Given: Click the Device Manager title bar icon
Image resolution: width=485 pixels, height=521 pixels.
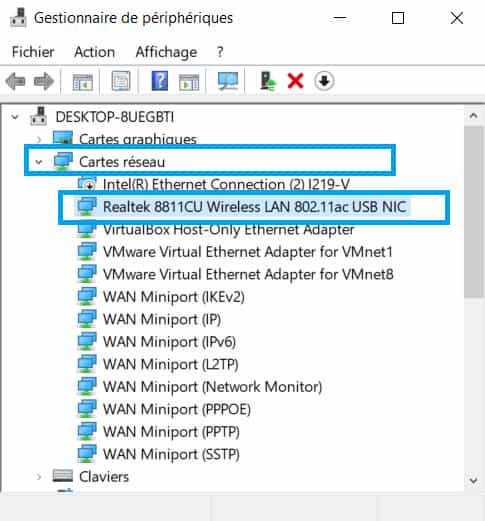Looking at the screenshot, I should tap(18, 17).
